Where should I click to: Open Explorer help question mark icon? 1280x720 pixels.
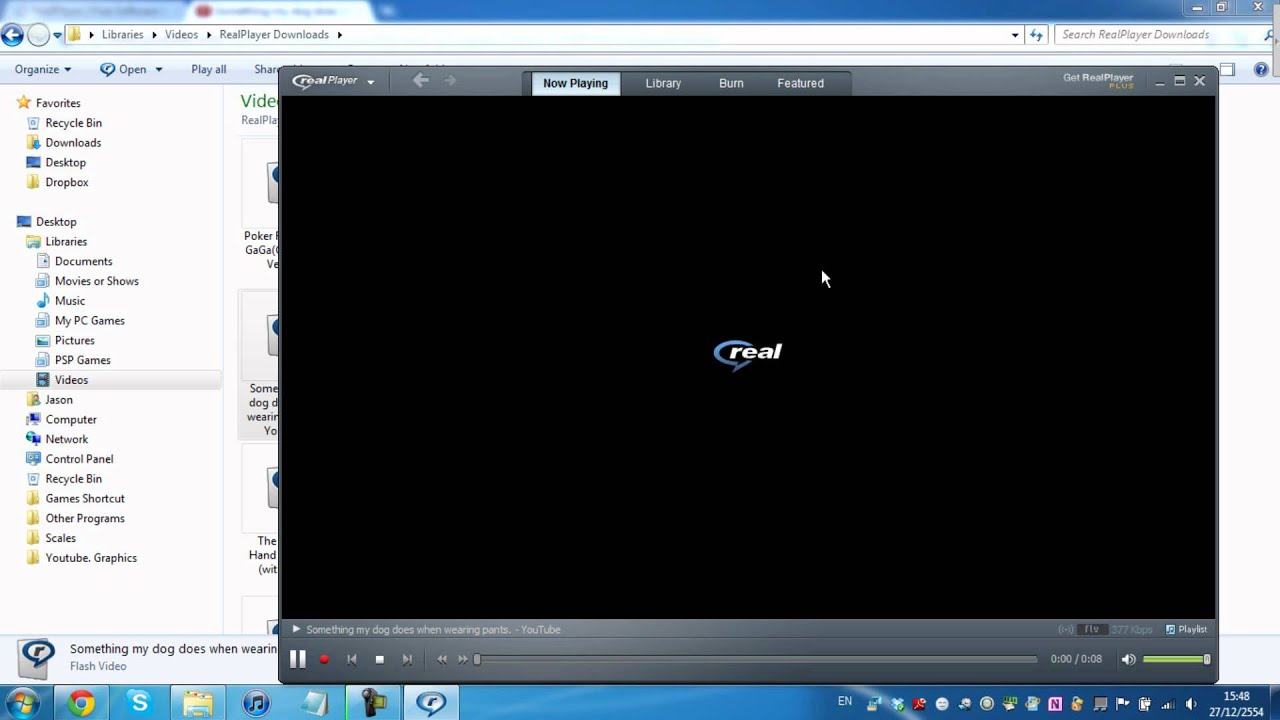pos(1261,69)
